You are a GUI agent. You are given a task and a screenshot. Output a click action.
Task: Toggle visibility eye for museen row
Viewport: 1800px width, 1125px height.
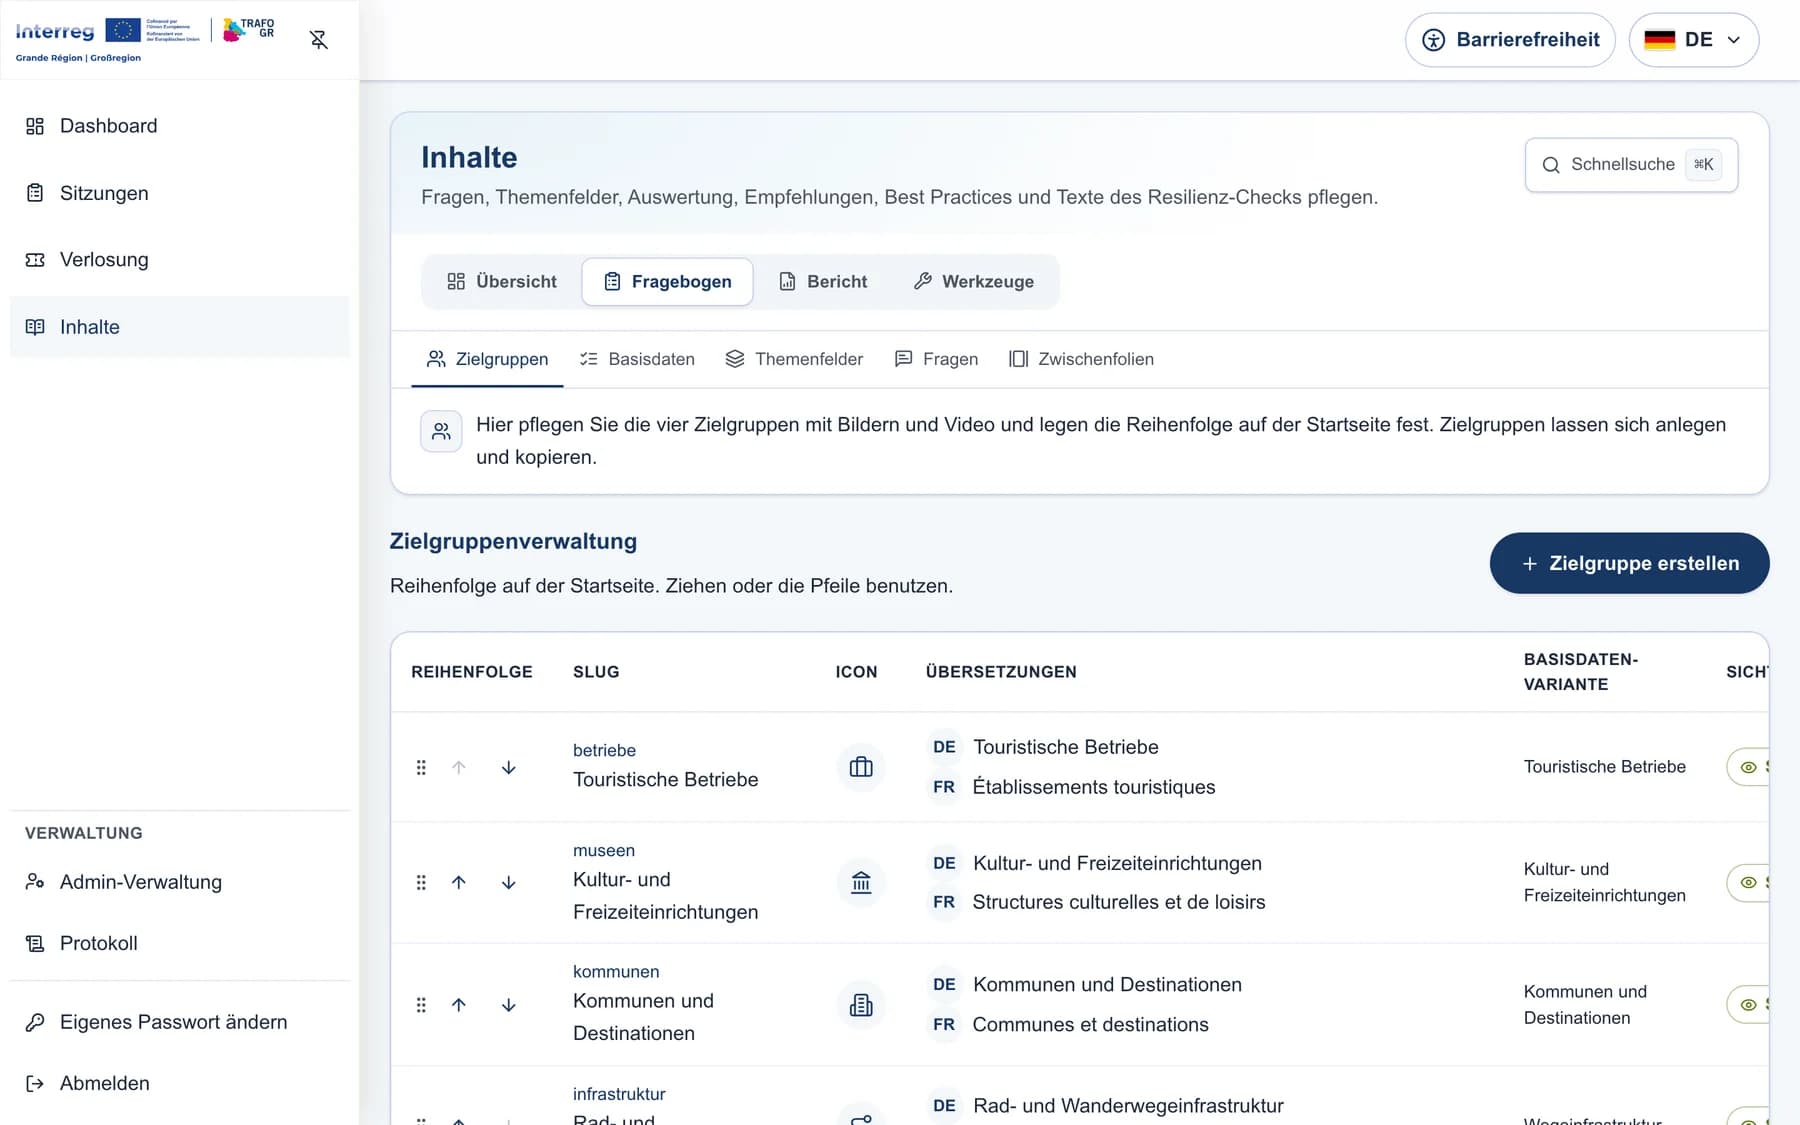[1748, 883]
